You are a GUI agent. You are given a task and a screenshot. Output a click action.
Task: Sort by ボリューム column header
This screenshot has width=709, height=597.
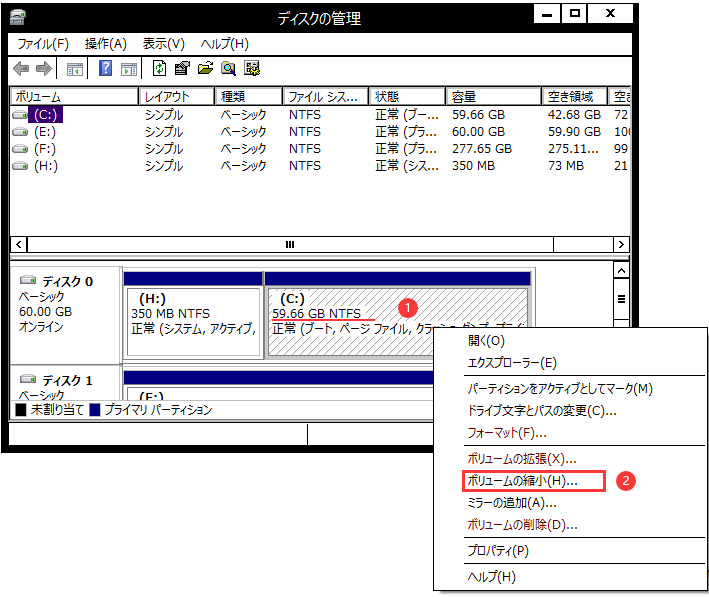tap(74, 96)
